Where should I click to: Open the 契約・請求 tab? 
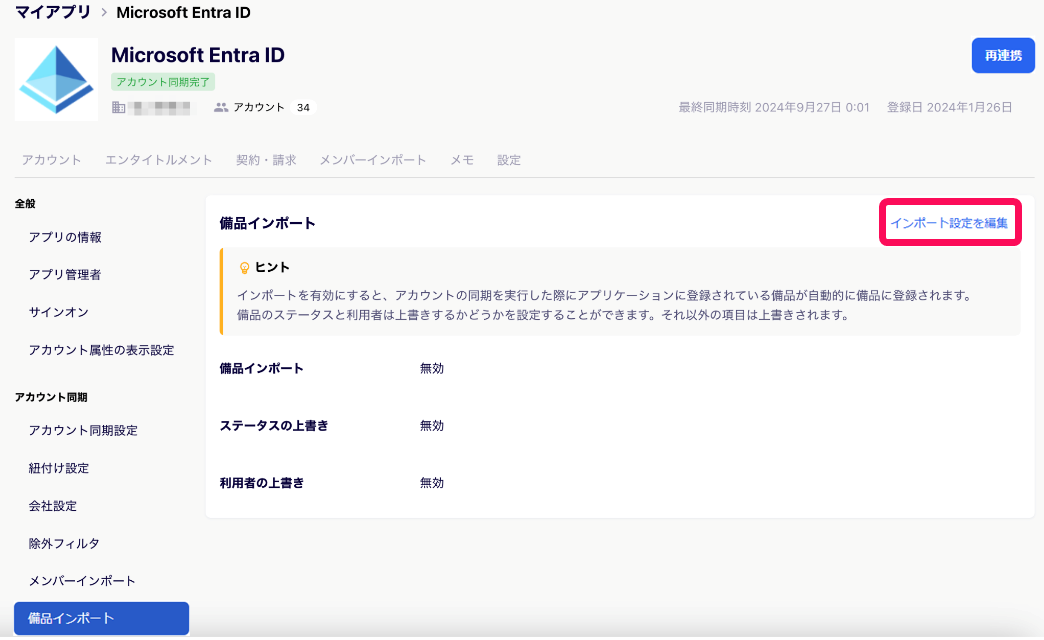(x=266, y=160)
